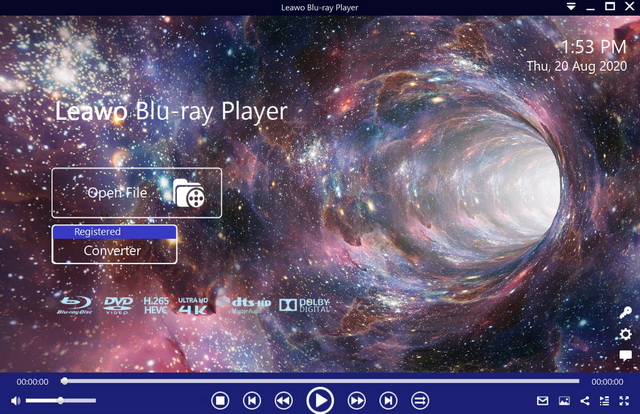This screenshot has height=414, width=640.
Task: Click the key activation icon
Action: pyautogui.click(x=625, y=313)
